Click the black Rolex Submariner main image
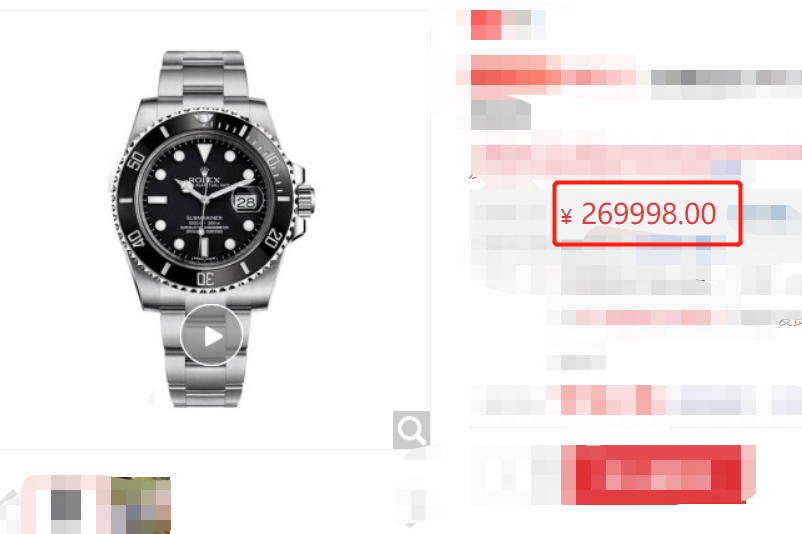This screenshot has width=802, height=534. pyautogui.click(x=212, y=229)
